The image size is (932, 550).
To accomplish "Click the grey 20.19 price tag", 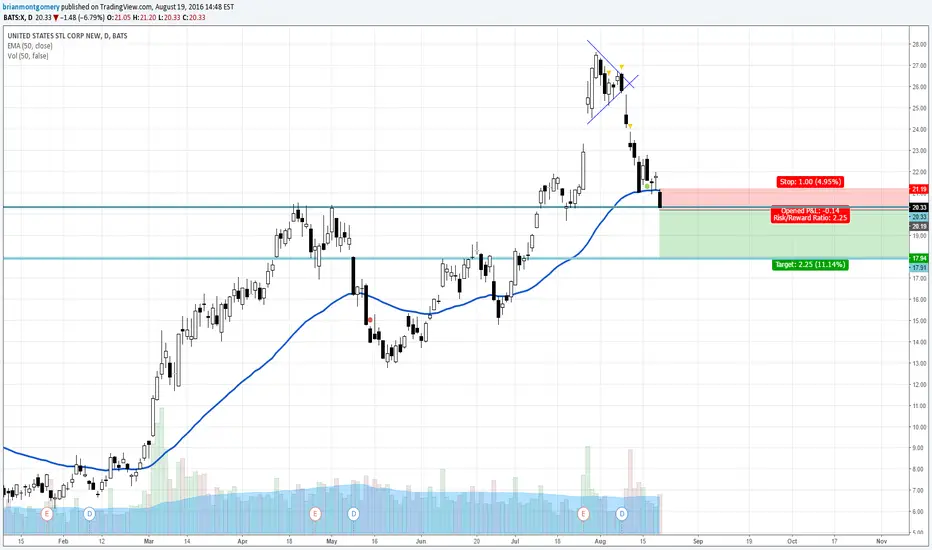I will pos(919,227).
